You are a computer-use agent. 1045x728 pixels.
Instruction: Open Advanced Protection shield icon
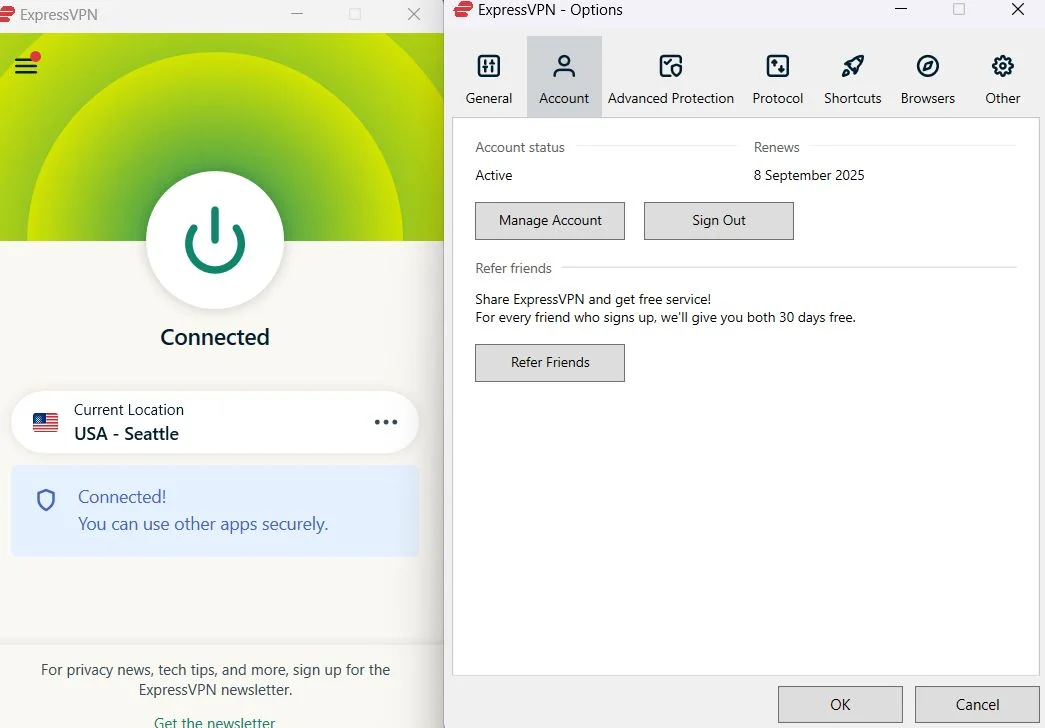point(670,66)
